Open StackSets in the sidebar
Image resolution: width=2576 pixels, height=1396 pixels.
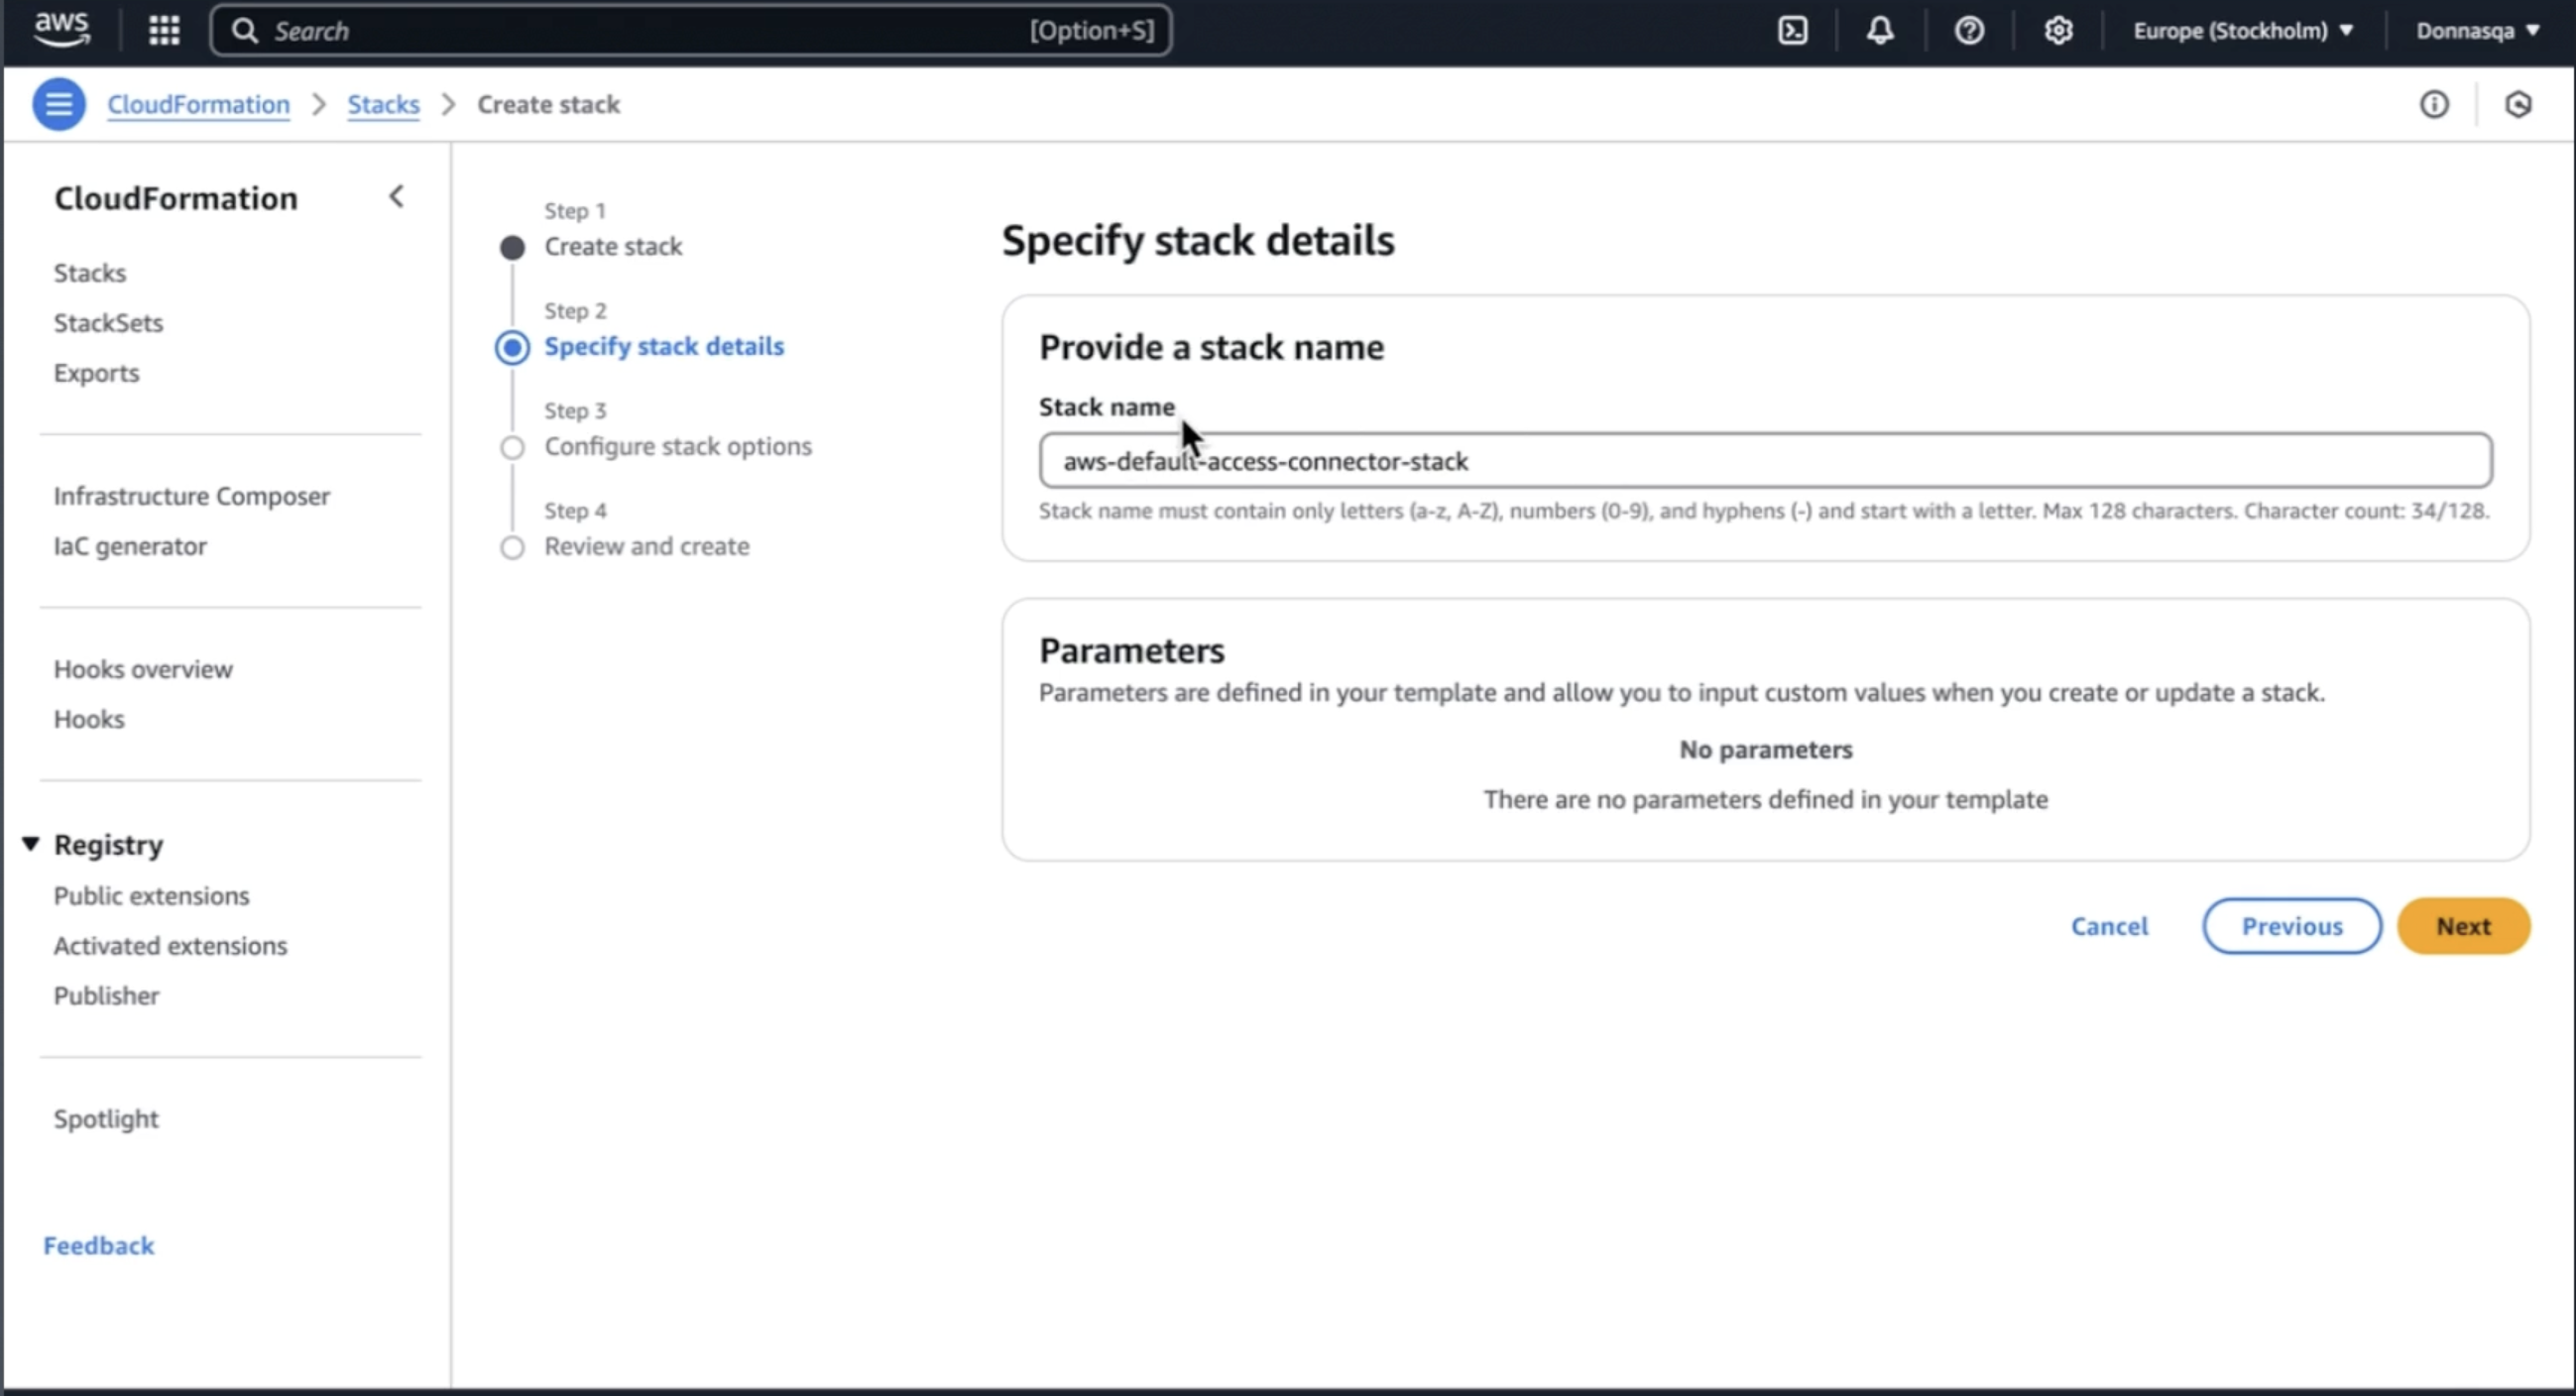pos(108,323)
